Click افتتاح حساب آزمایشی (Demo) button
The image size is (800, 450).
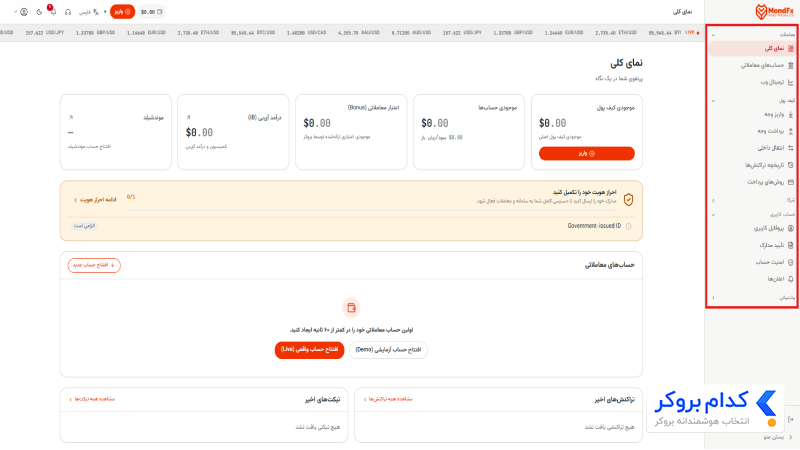pos(388,350)
